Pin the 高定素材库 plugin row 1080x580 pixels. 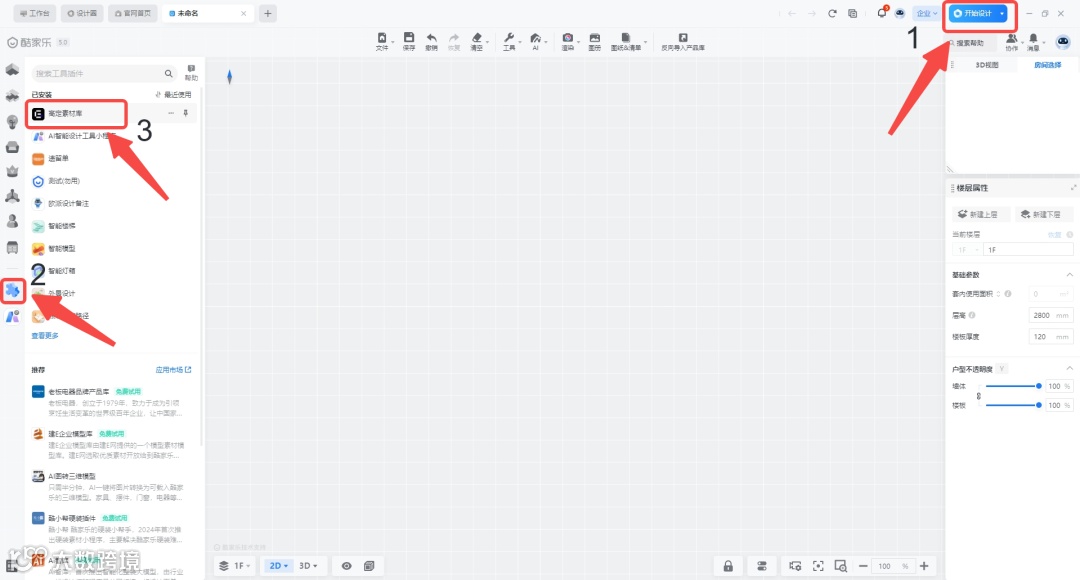[x=185, y=113]
